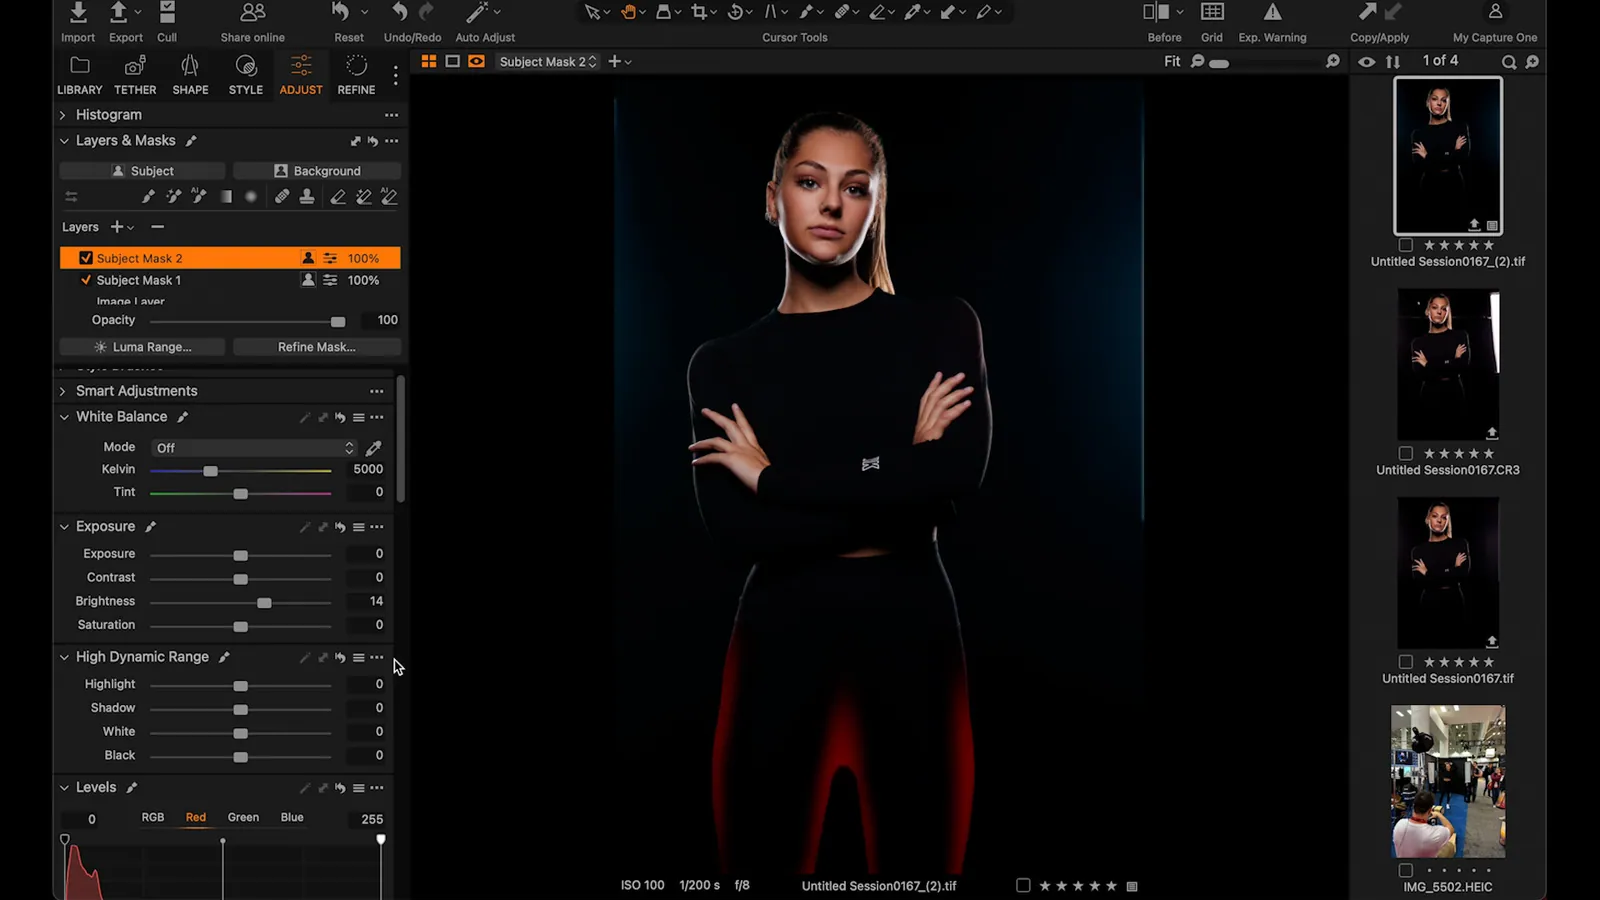The width and height of the screenshot is (1600, 900).
Task: Click the Refine Mask button
Action: (317, 347)
